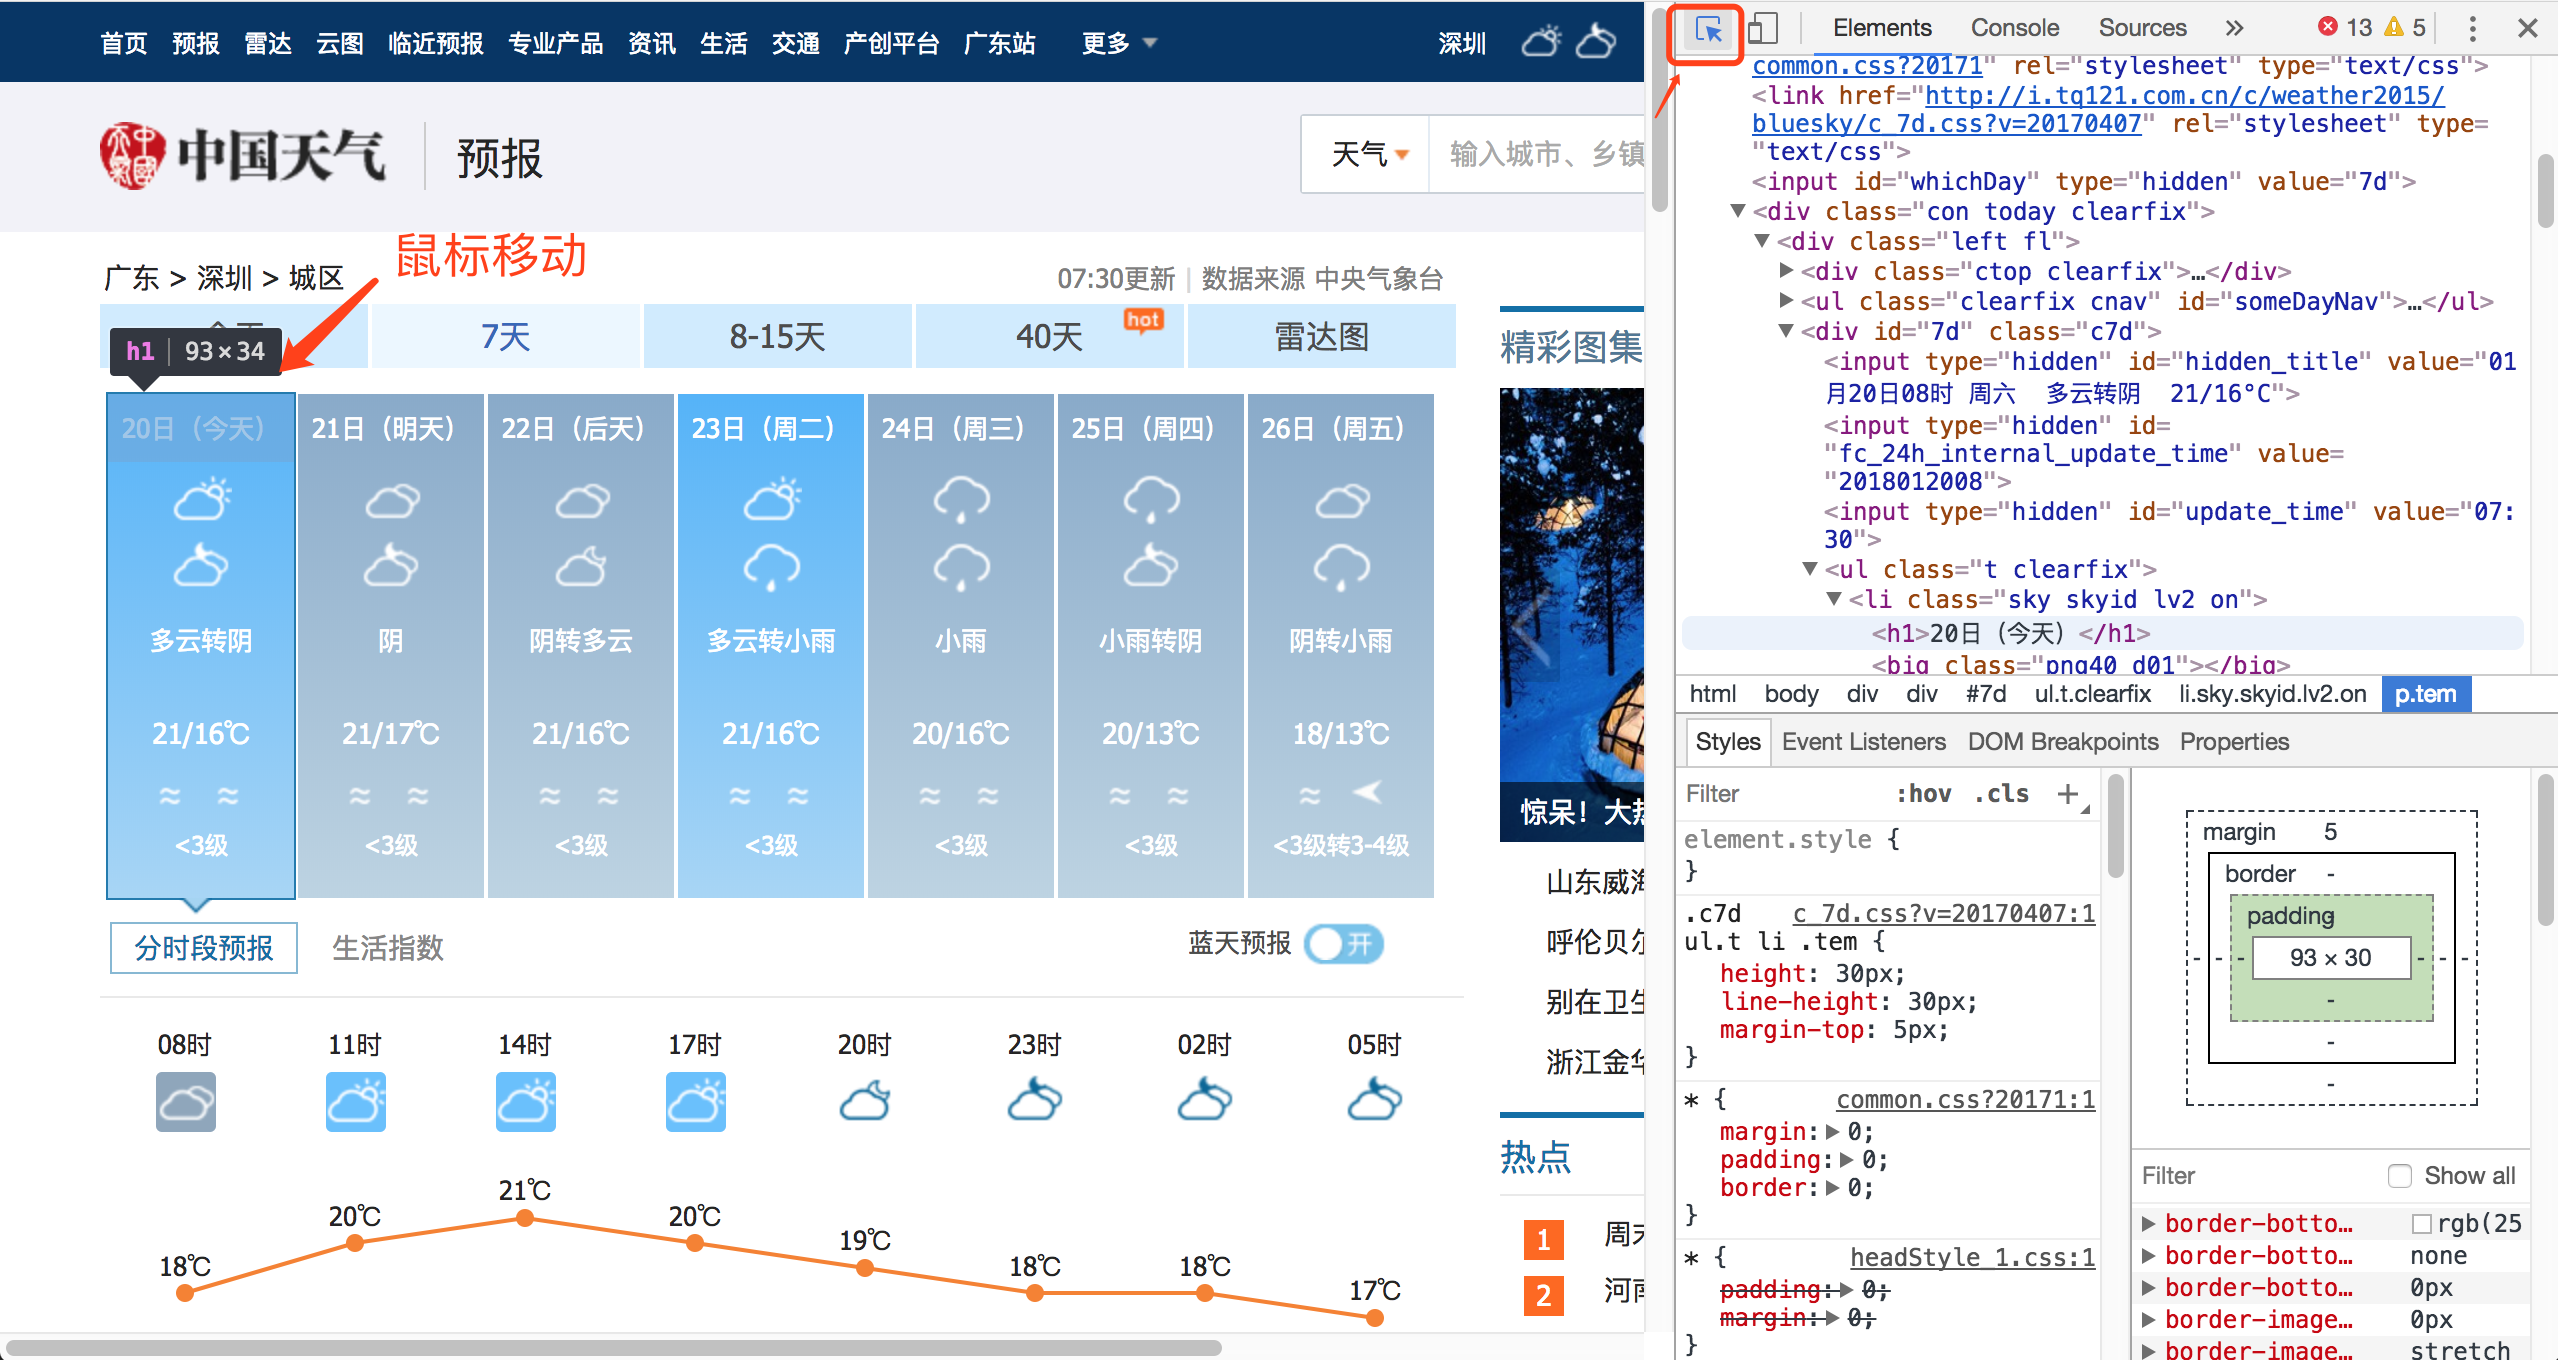
Task: Expand the div class ctop clearfix node
Action: click(1786, 270)
